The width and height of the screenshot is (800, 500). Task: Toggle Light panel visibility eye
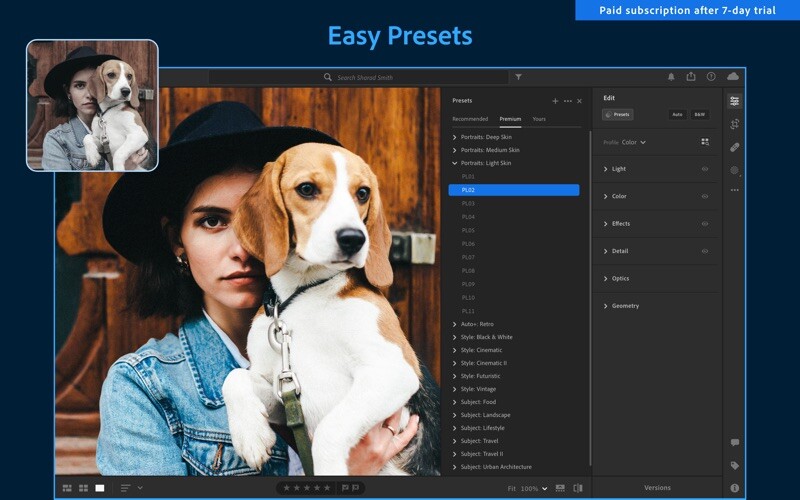(705, 169)
